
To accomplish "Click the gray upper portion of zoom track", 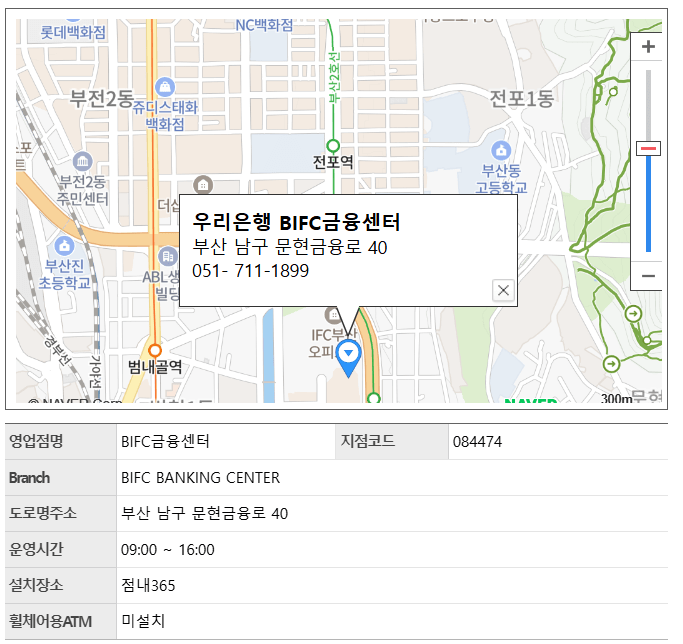I will (x=648, y=105).
